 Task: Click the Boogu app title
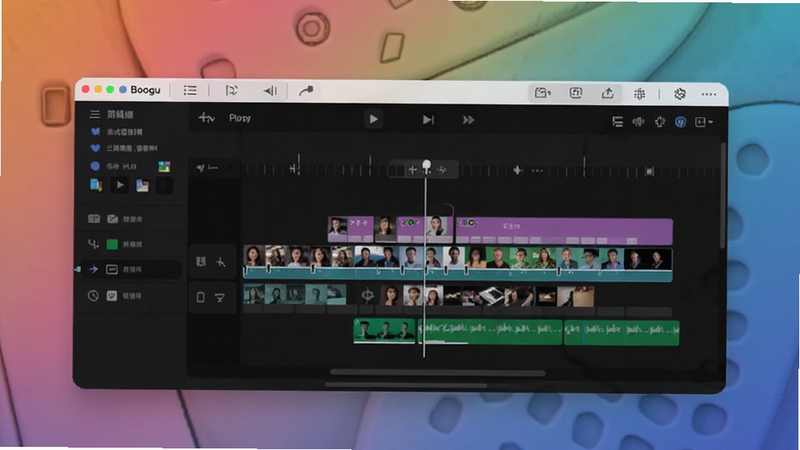pos(145,90)
